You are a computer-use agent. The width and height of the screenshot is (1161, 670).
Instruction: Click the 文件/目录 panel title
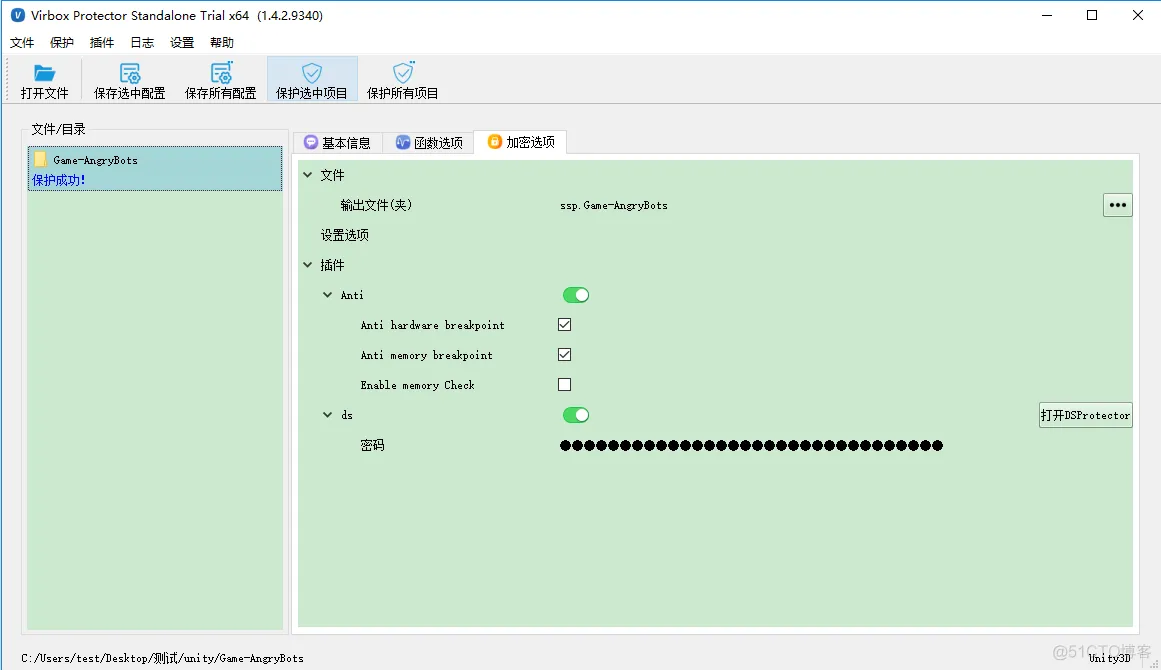tap(58, 130)
